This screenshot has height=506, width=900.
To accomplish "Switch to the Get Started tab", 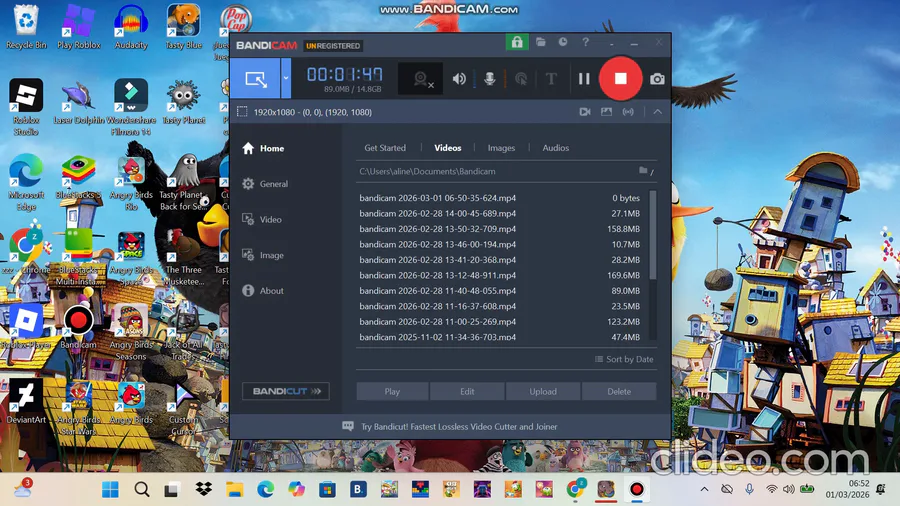I will [385, 147].
